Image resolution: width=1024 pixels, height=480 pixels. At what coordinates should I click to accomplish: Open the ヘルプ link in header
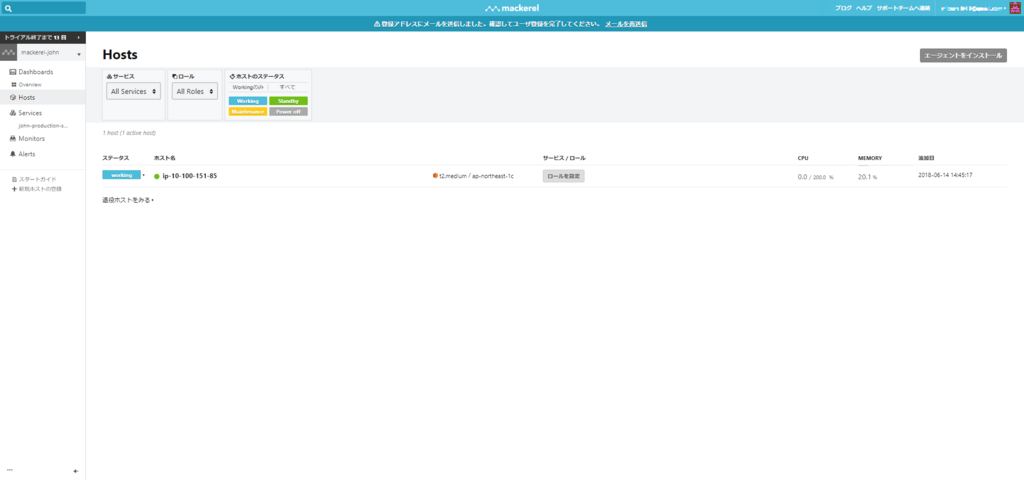pyautogui.click(x=864, y=8)
